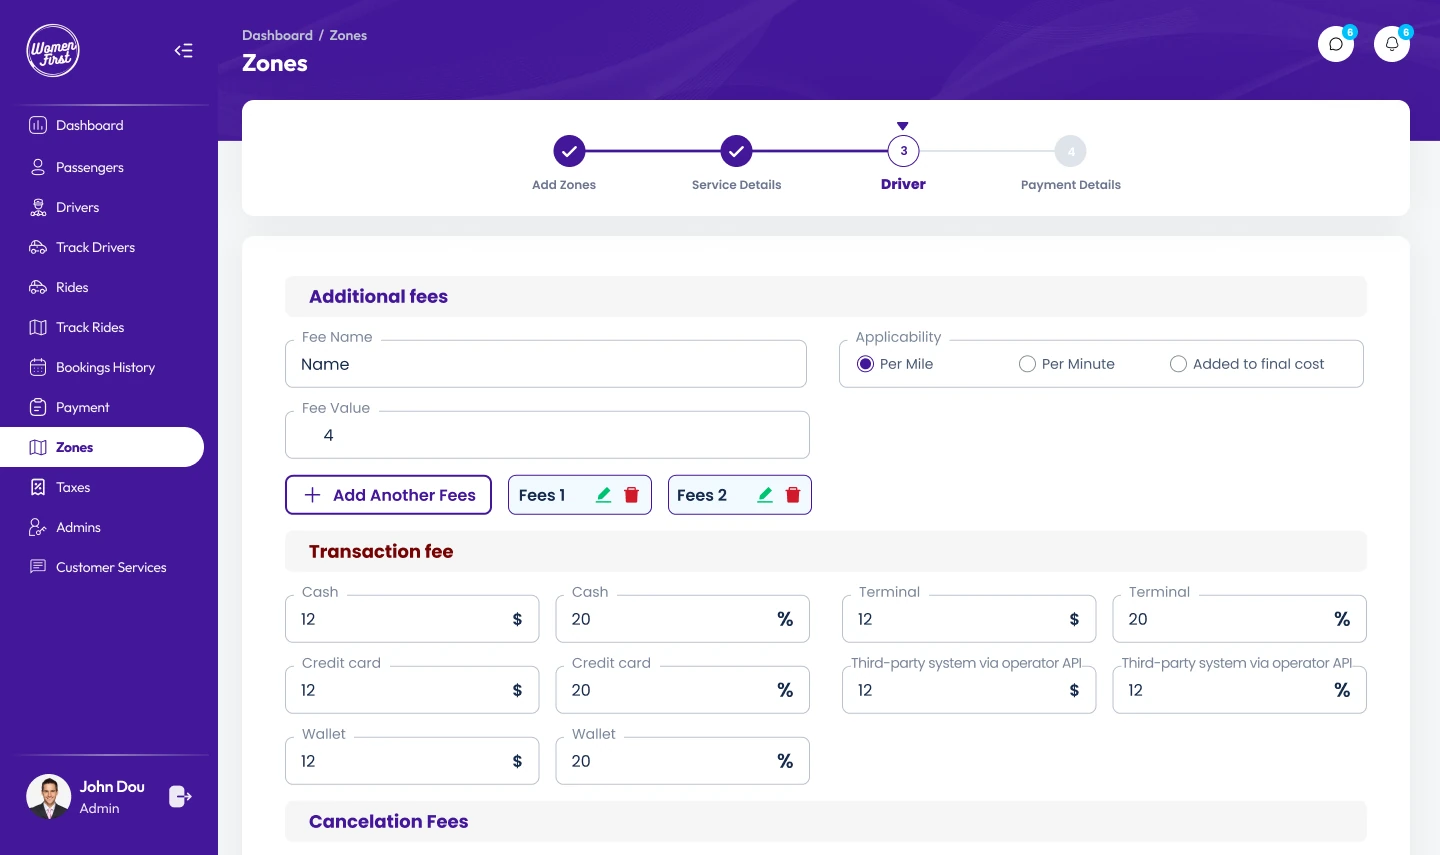
Task: Click Wallet dollar amount field
Action: pyautogui.click(x=412, y=761)
